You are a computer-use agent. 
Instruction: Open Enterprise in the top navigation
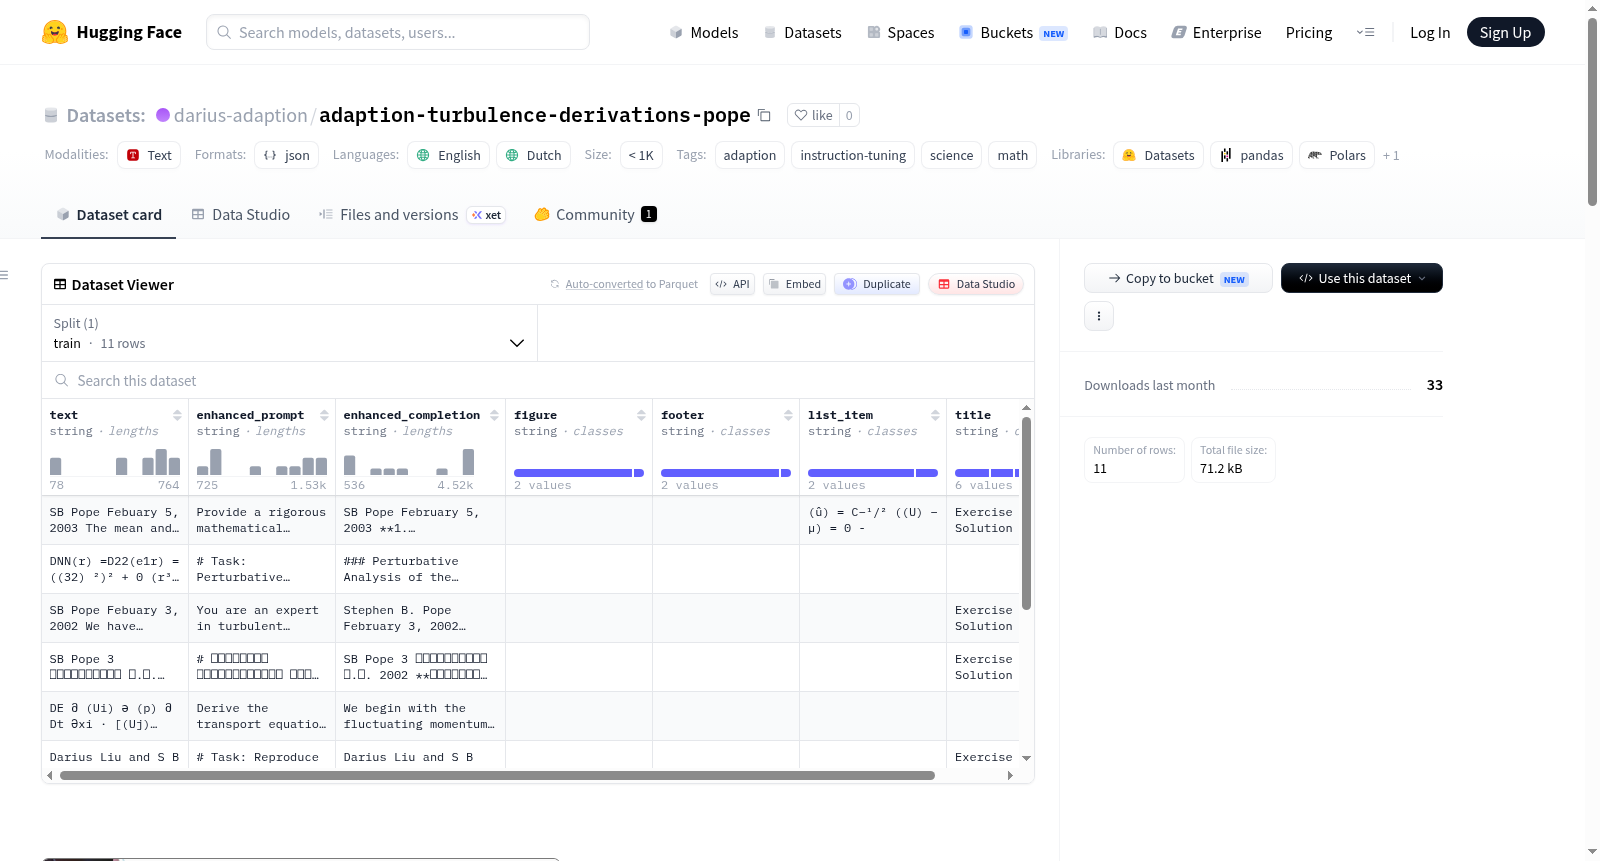coord(1217,33)
